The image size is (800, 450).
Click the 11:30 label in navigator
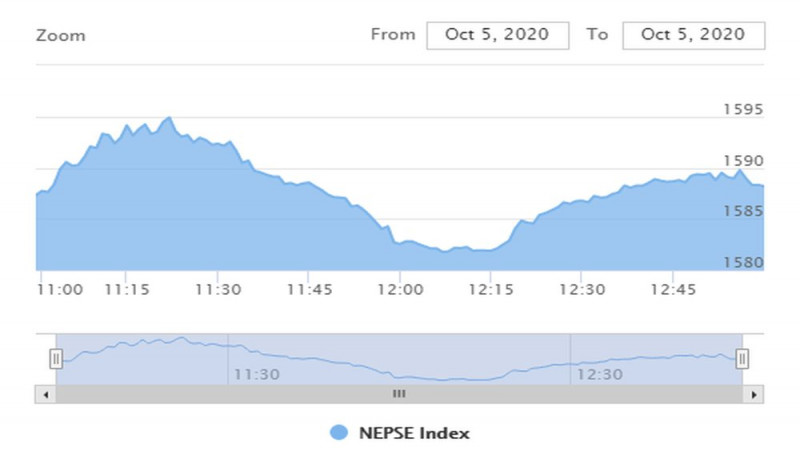click(x=256, y=374)
